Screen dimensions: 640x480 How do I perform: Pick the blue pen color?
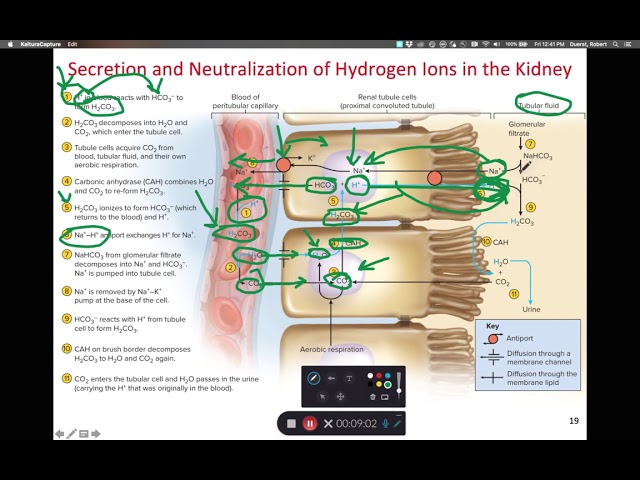tap(387, 376)
